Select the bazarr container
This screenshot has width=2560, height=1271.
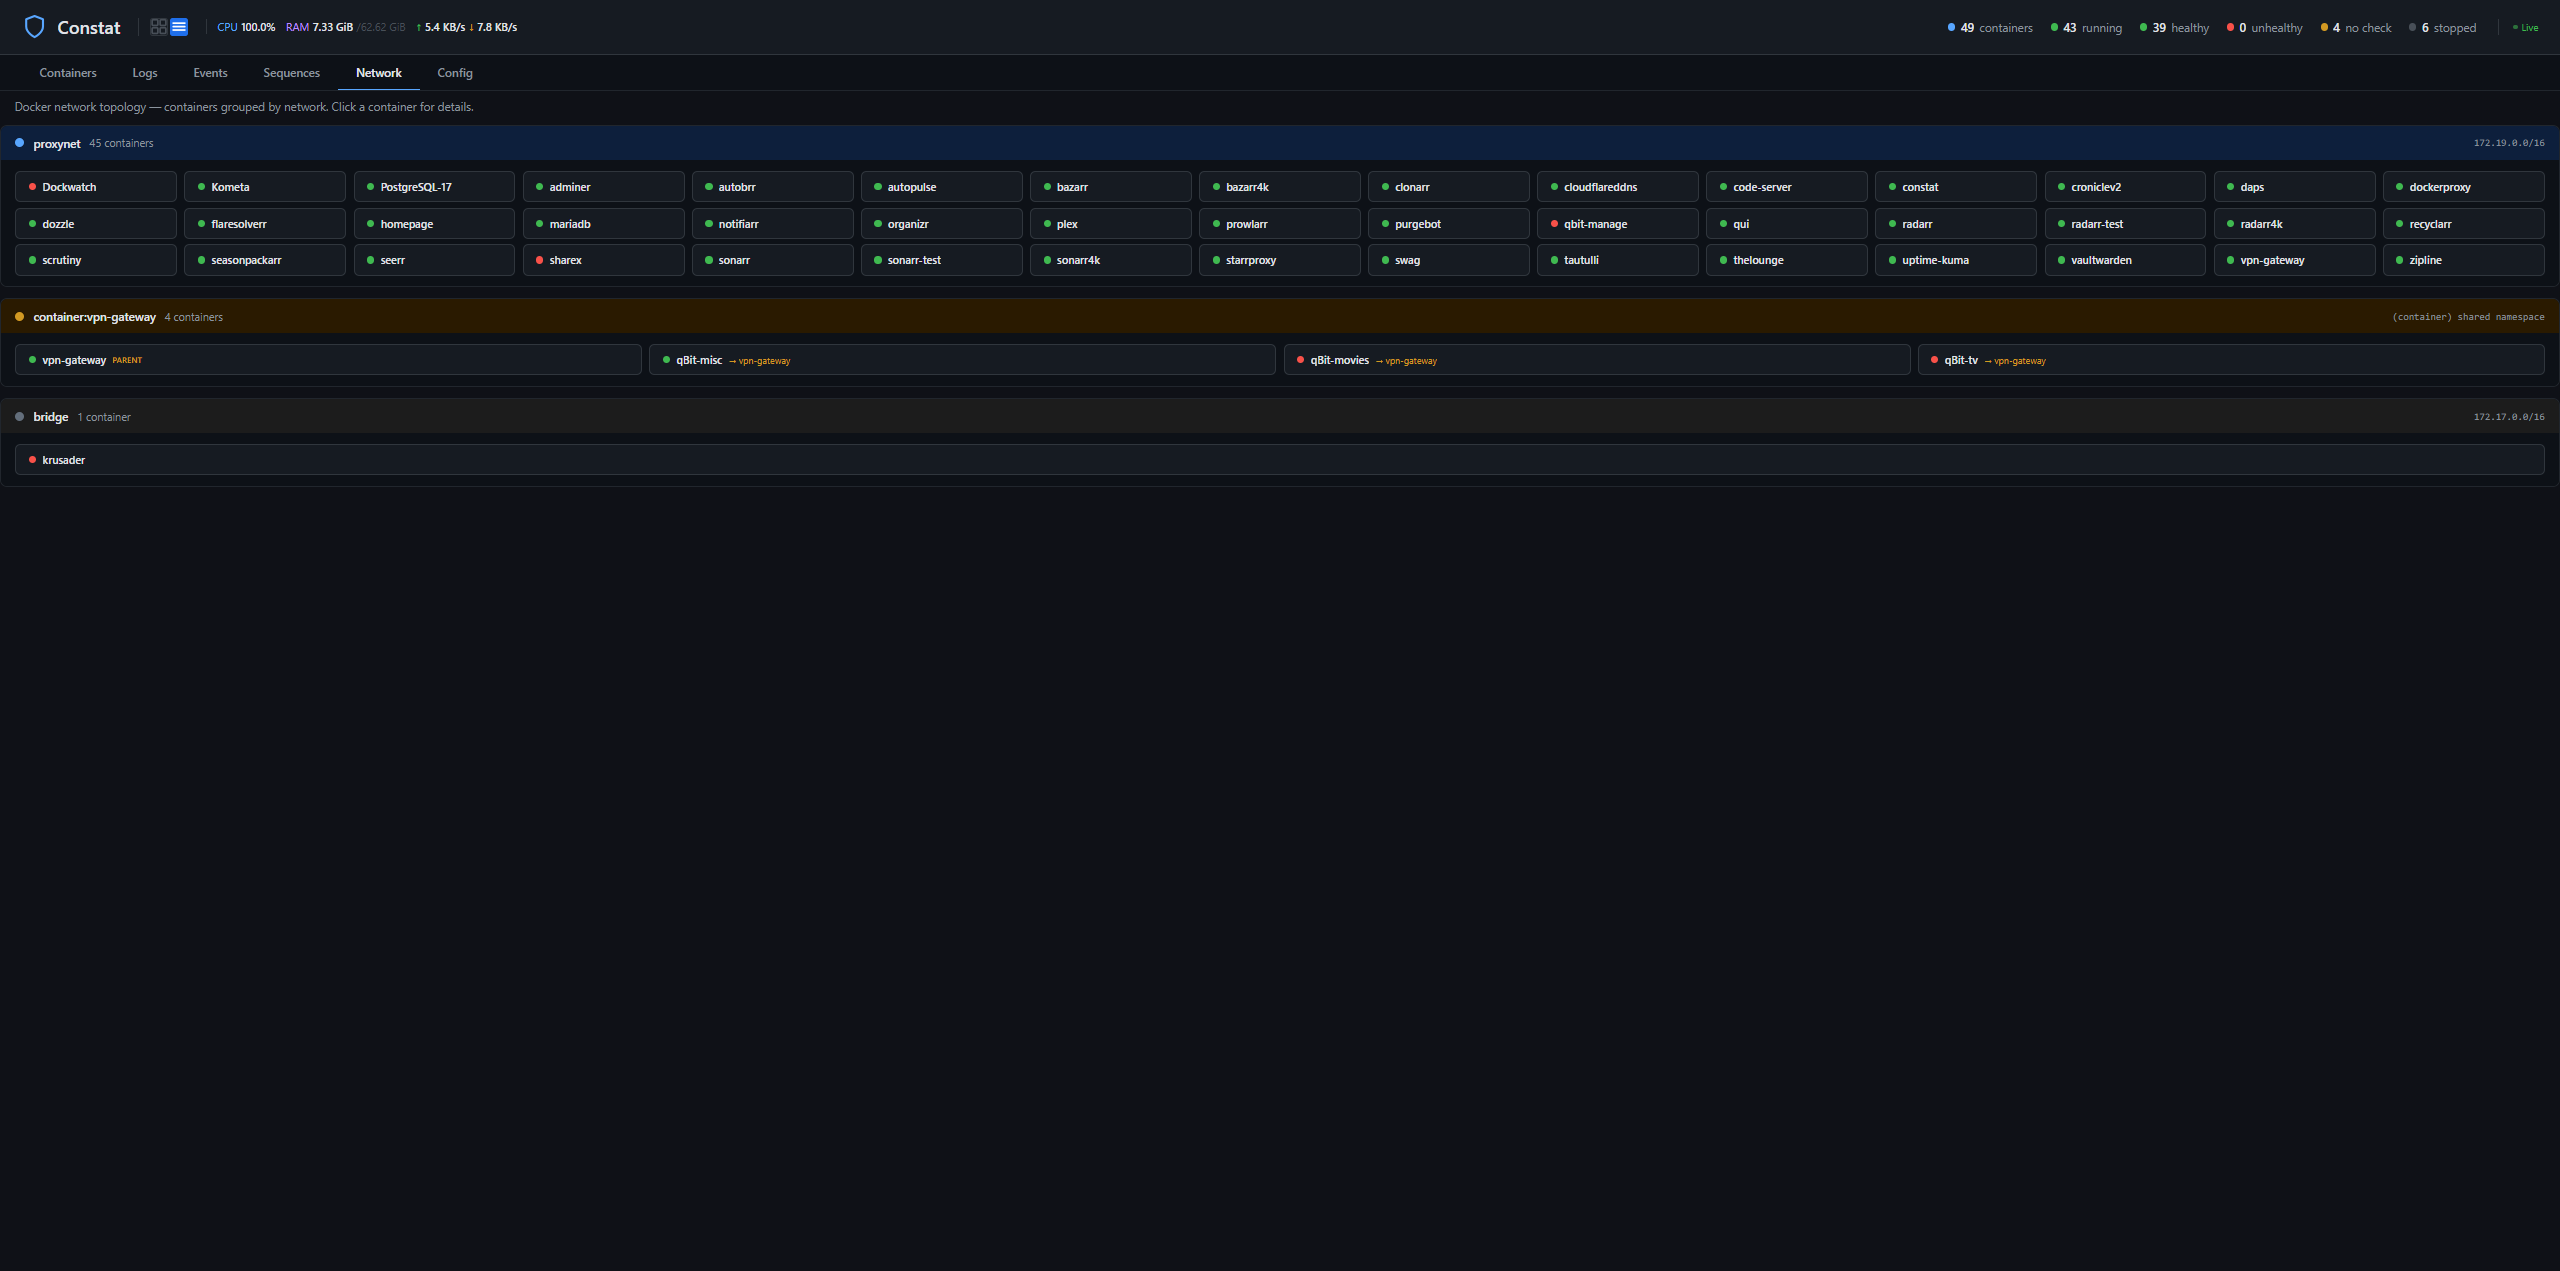point(1110,187)
